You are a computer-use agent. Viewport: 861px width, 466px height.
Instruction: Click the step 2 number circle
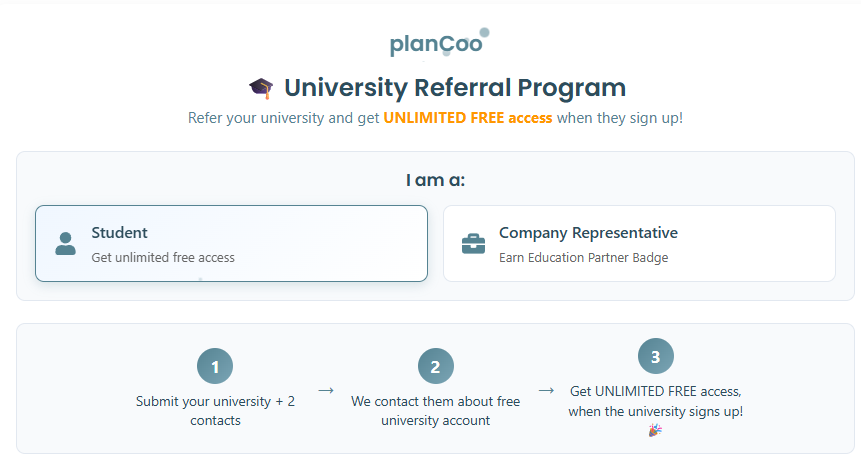[435, 366]
